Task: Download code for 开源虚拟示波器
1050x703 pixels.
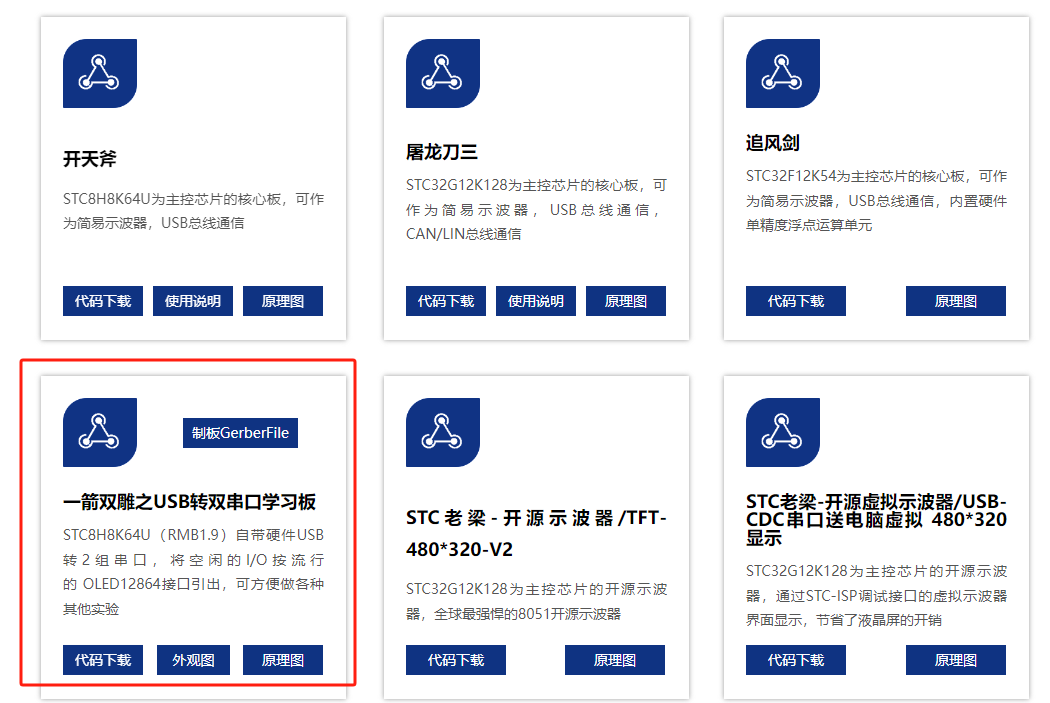Action: (796, 660)
